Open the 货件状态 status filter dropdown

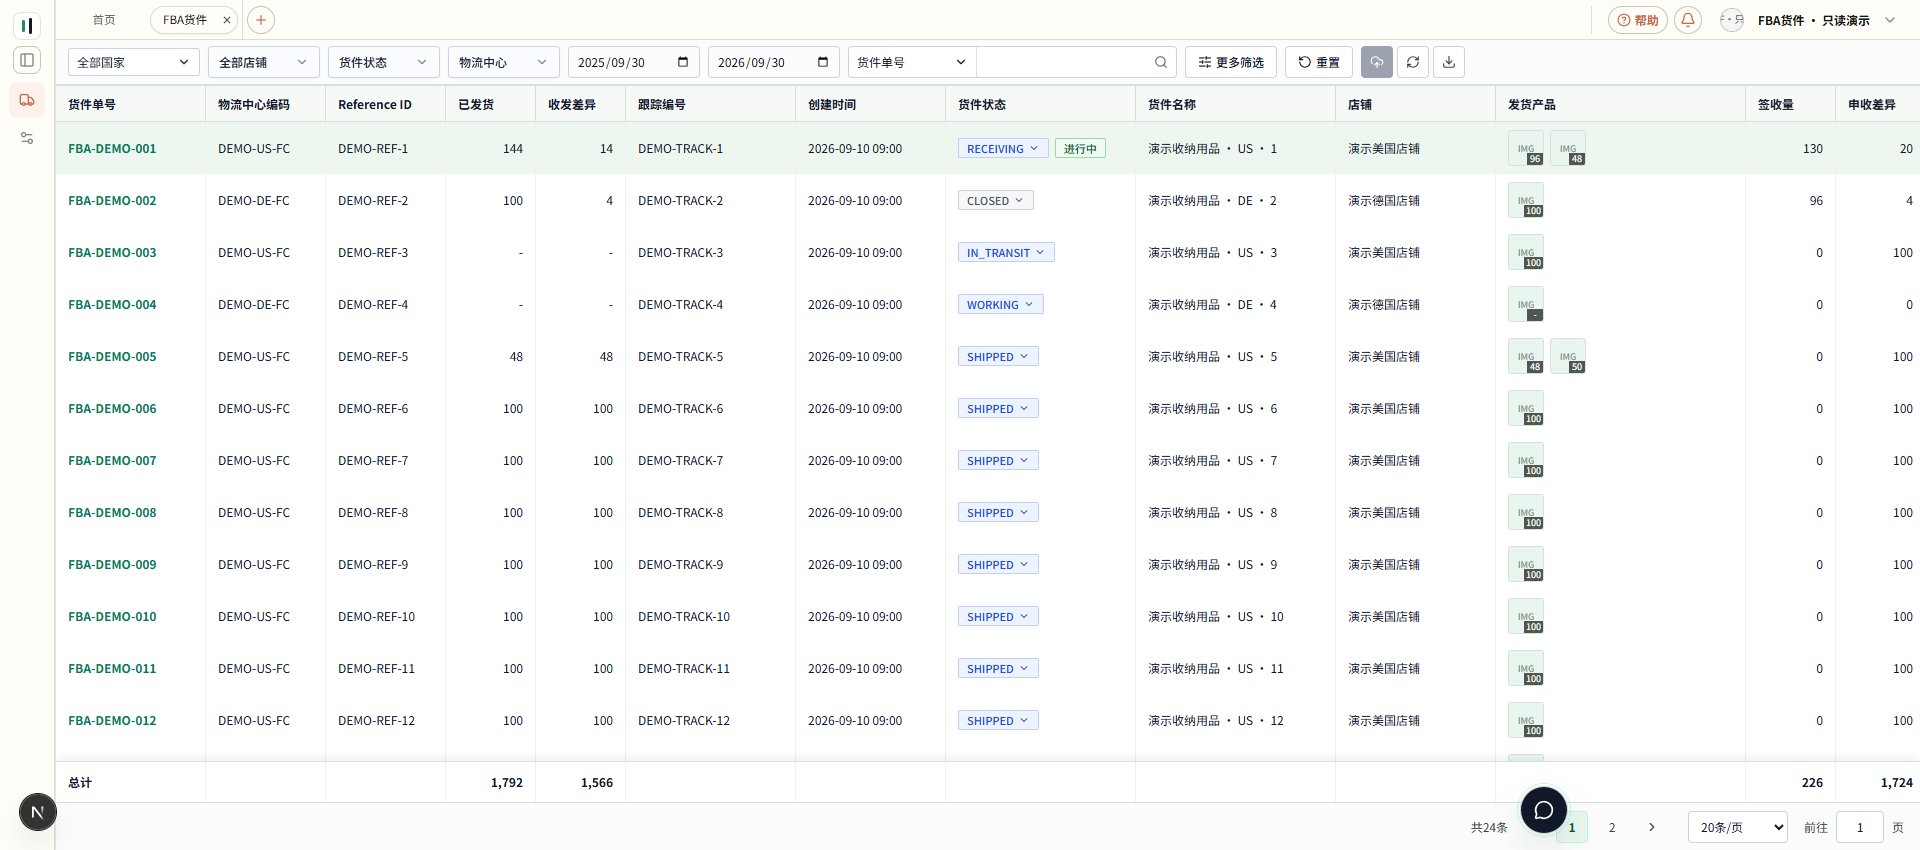(x=384, y=62)
